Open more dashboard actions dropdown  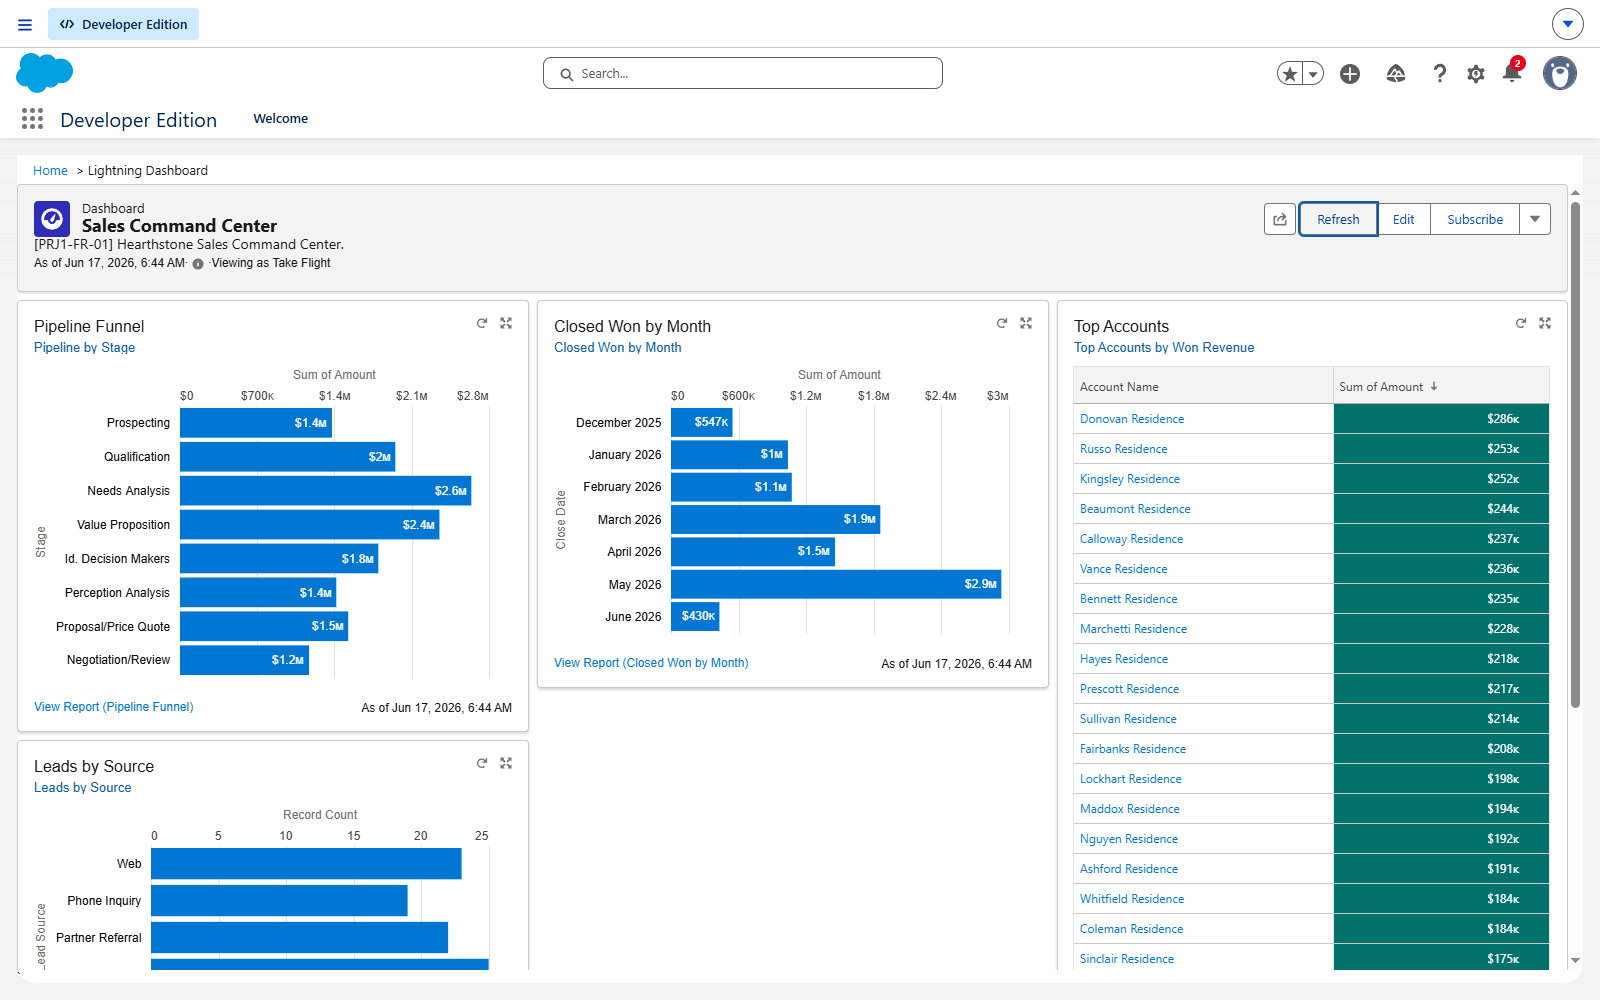[x=1535, y=219]
